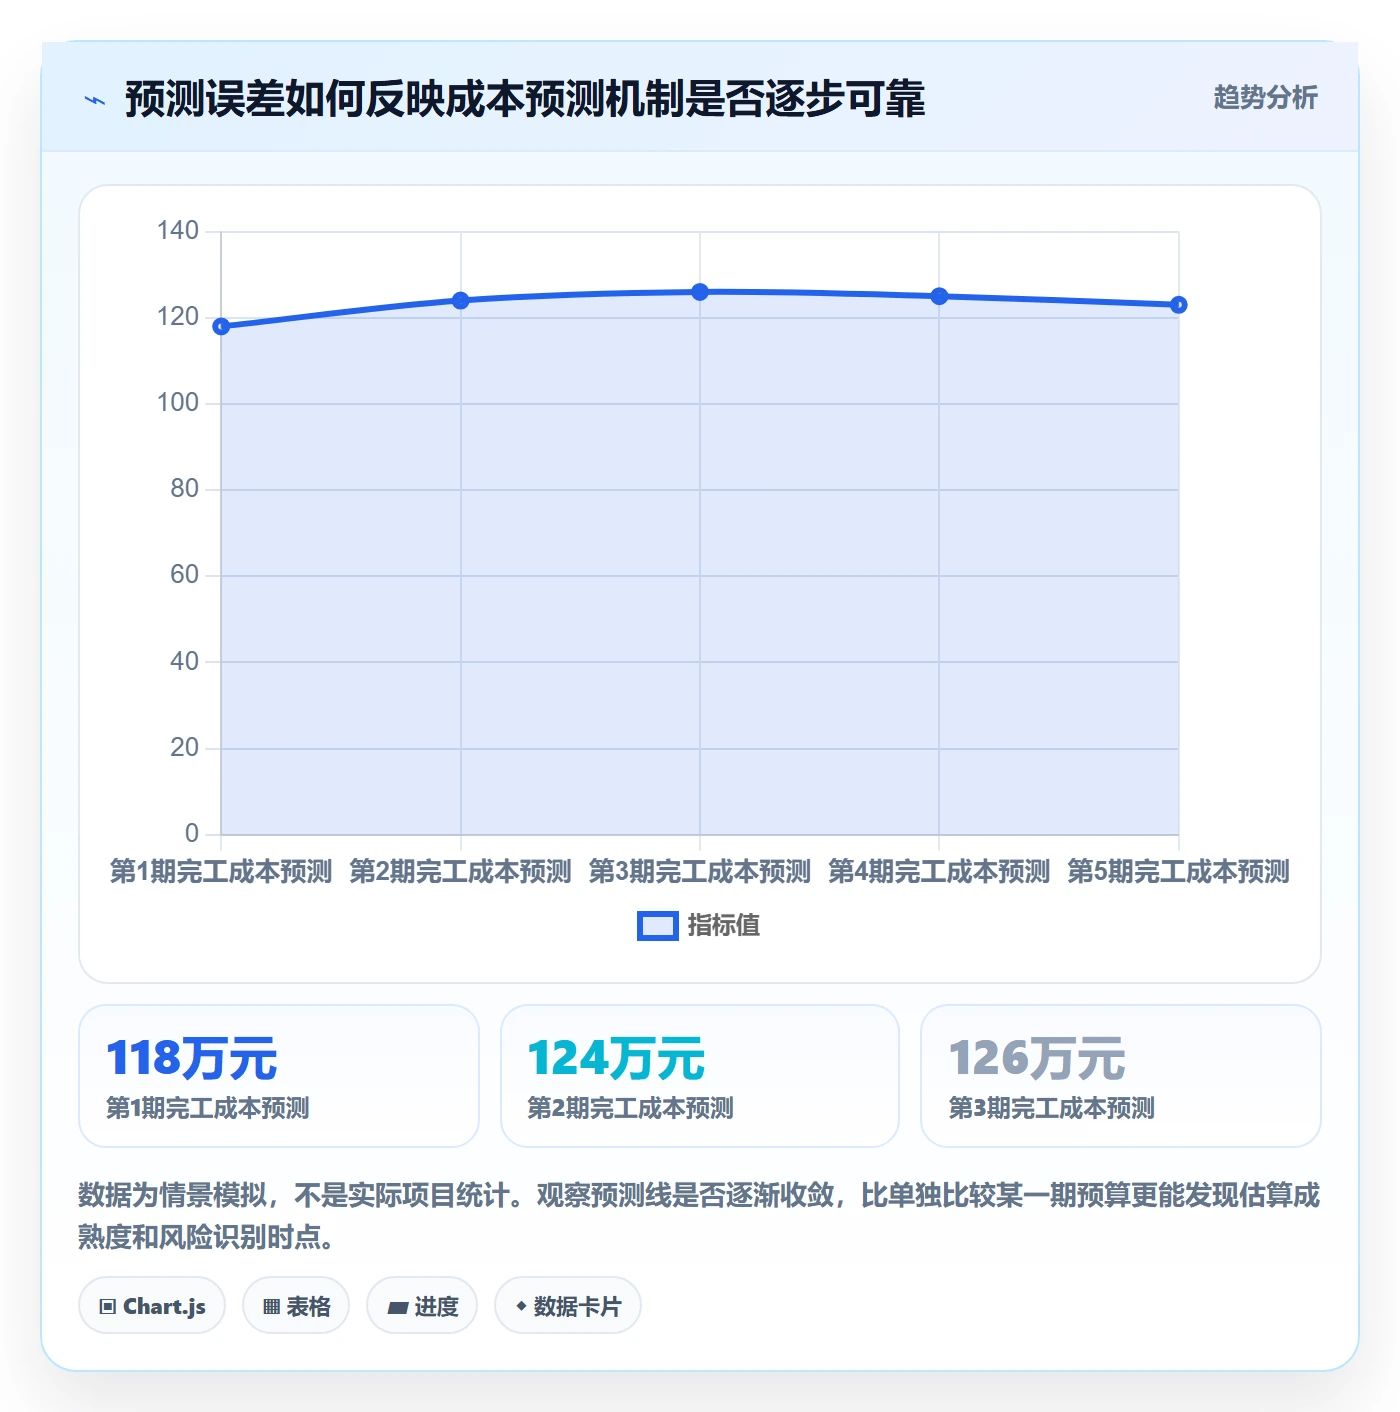Click the y-axis value 140

click(x=178, y=231)
